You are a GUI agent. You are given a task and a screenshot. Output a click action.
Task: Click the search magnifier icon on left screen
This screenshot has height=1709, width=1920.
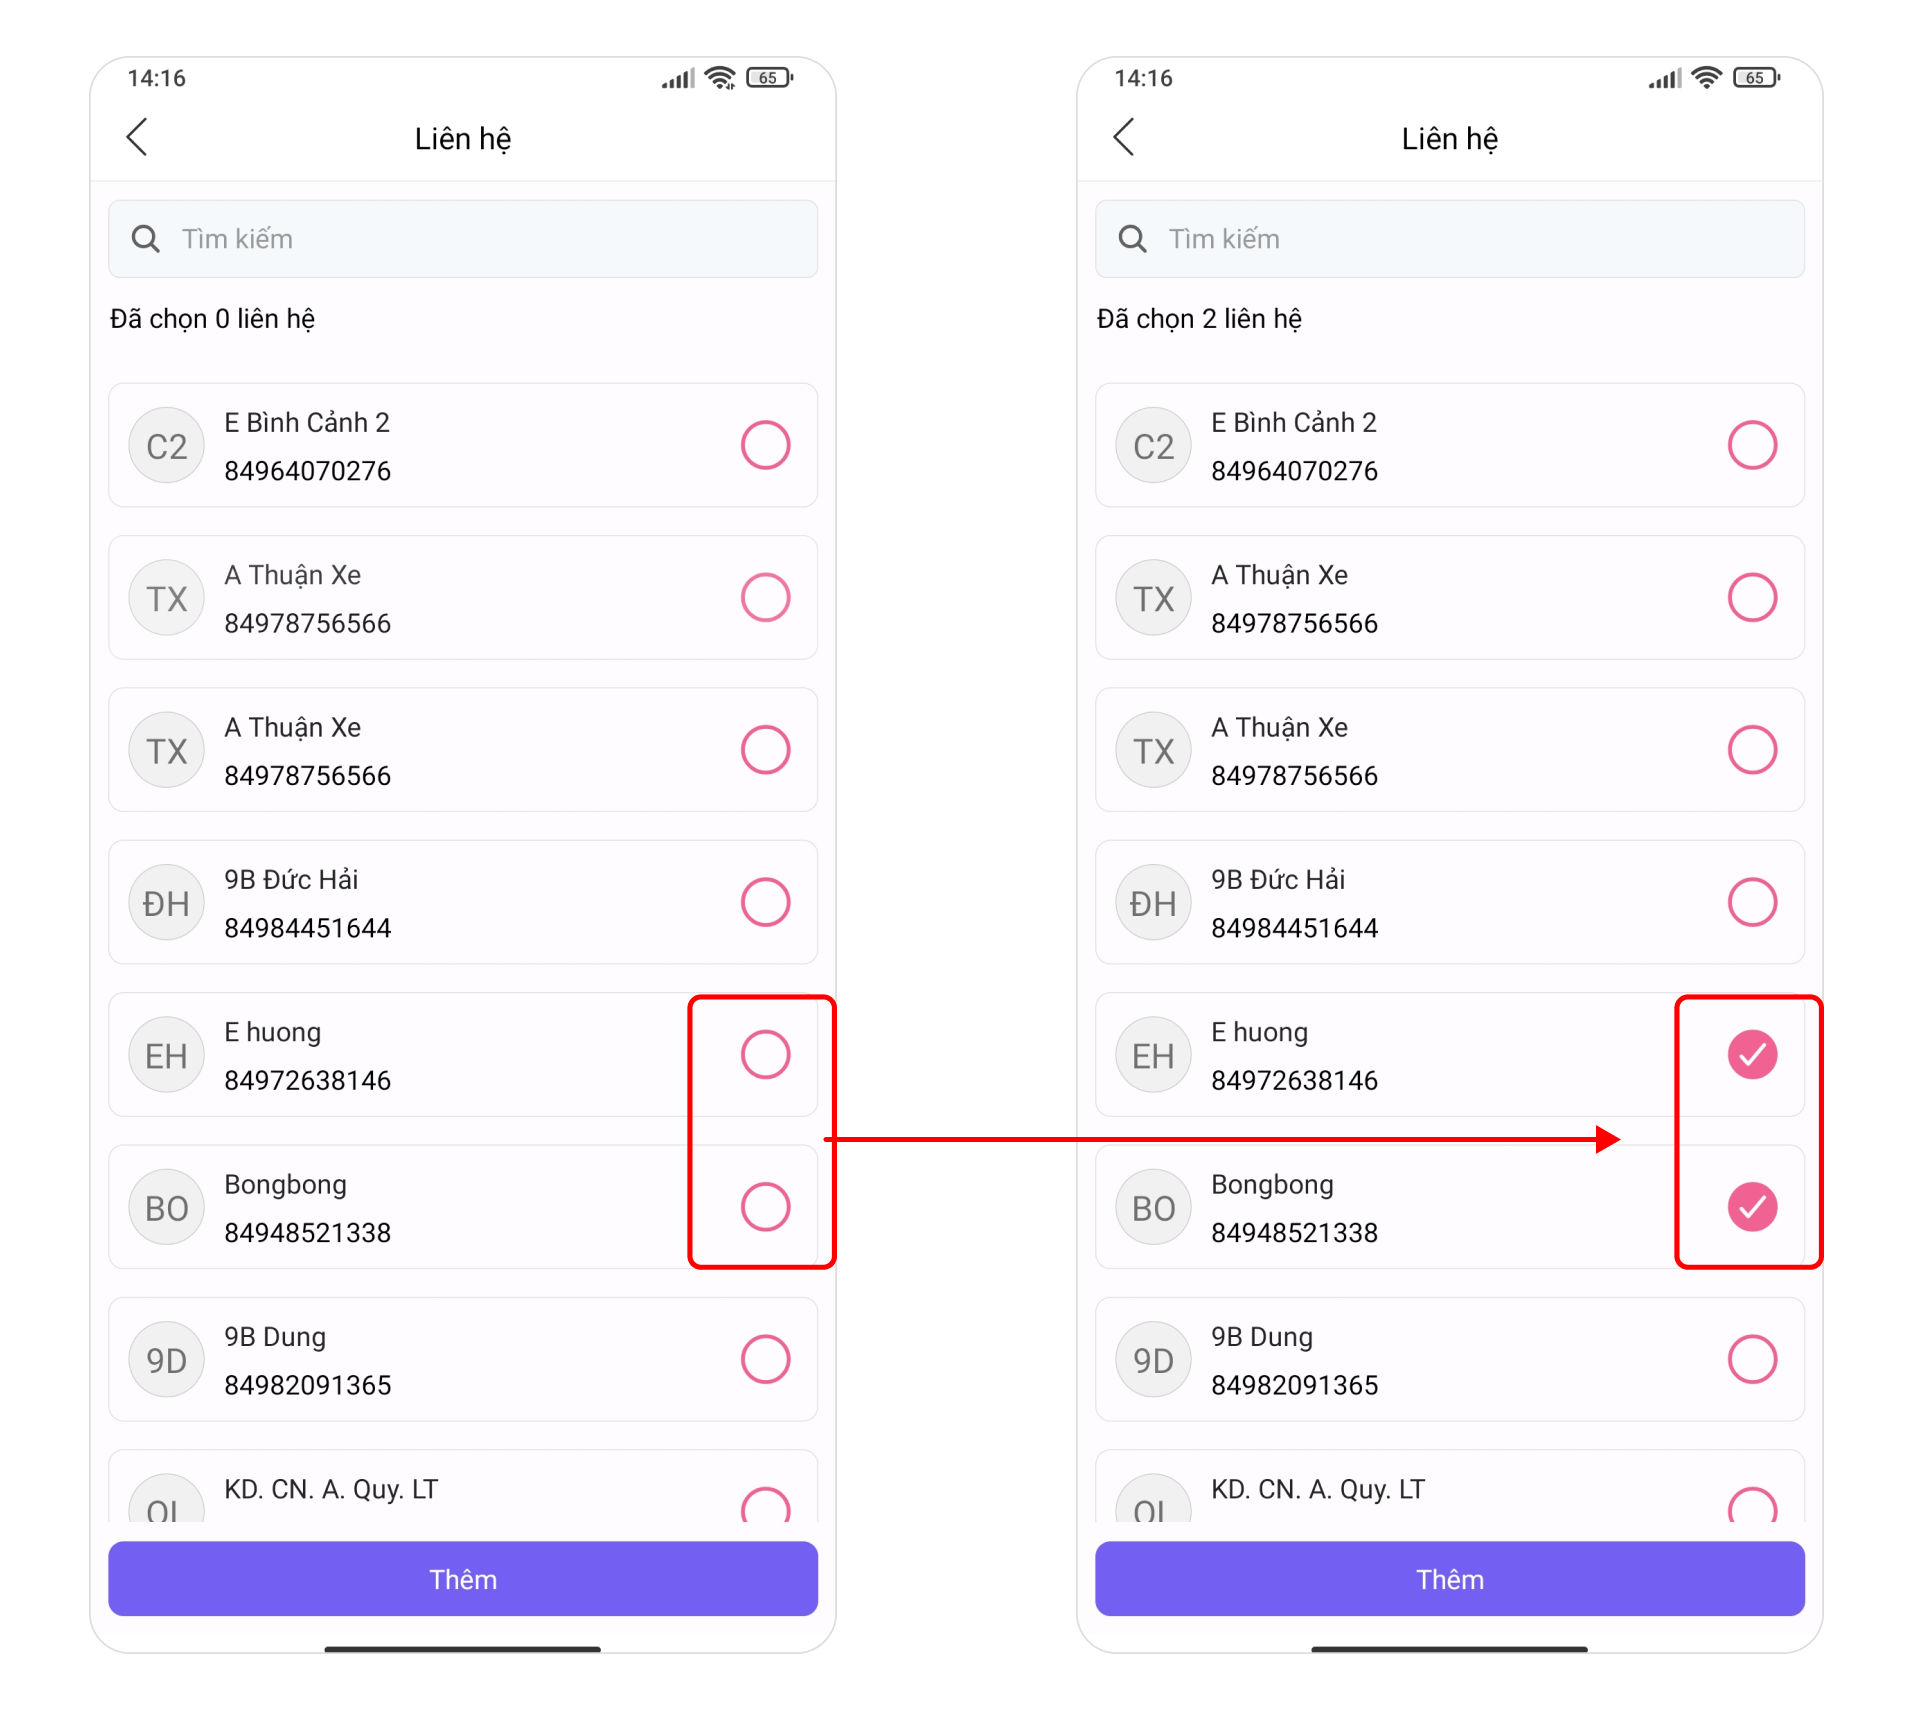click(146, 239)
